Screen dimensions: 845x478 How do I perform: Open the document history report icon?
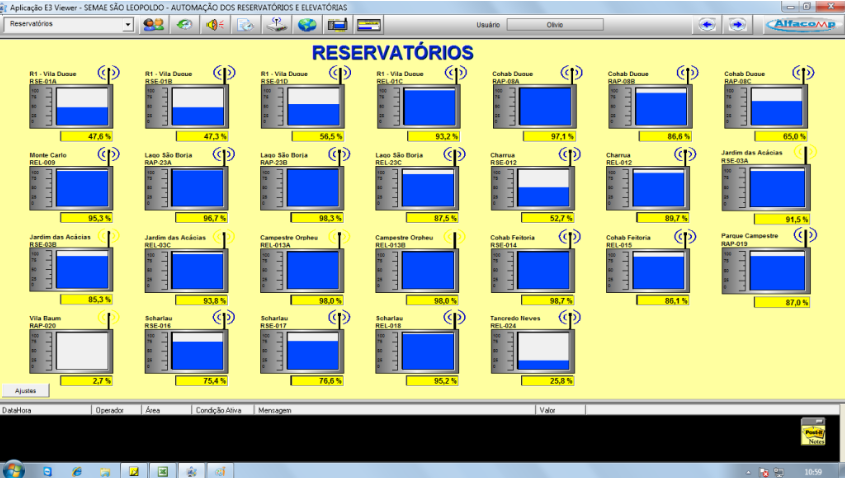[245, 24]
